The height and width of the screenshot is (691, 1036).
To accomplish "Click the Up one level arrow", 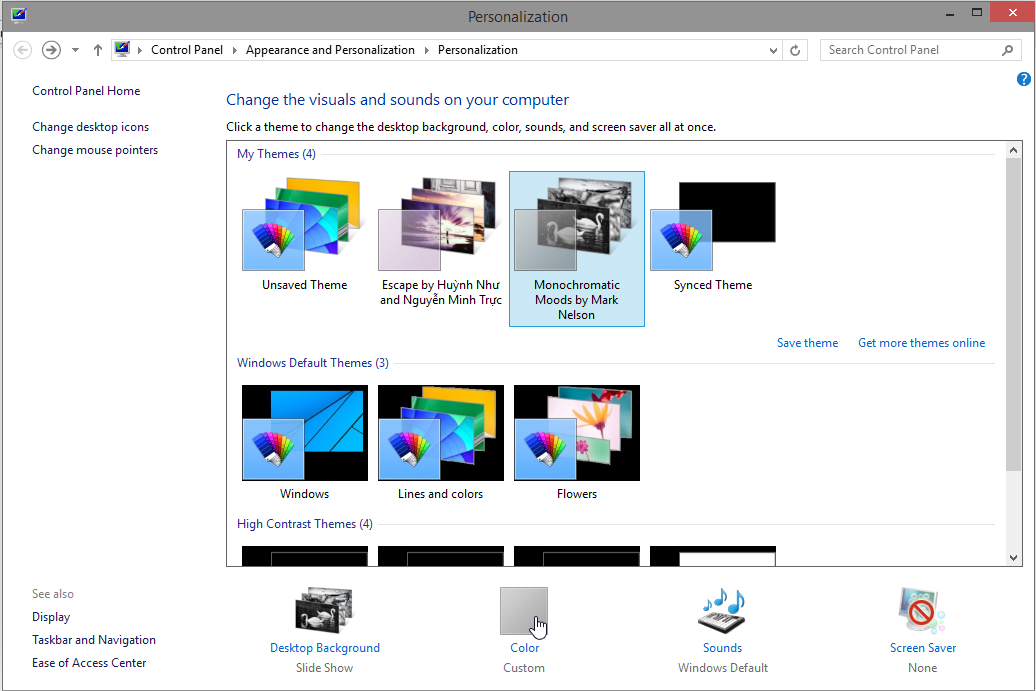I will tap(98, 50).
